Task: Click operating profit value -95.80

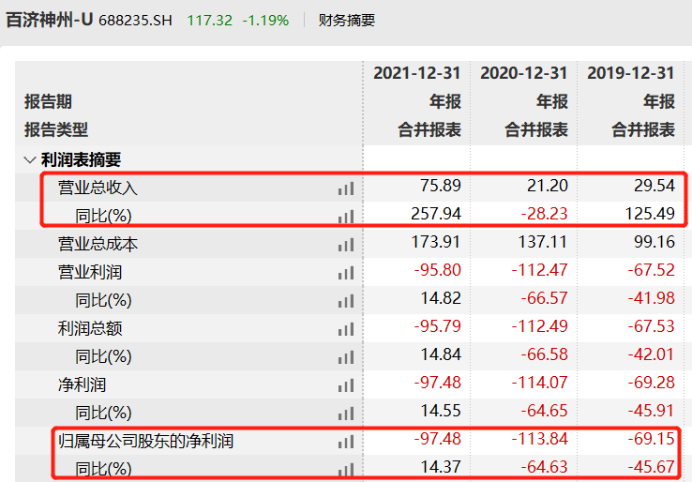Action: click(x=437, y=270)
